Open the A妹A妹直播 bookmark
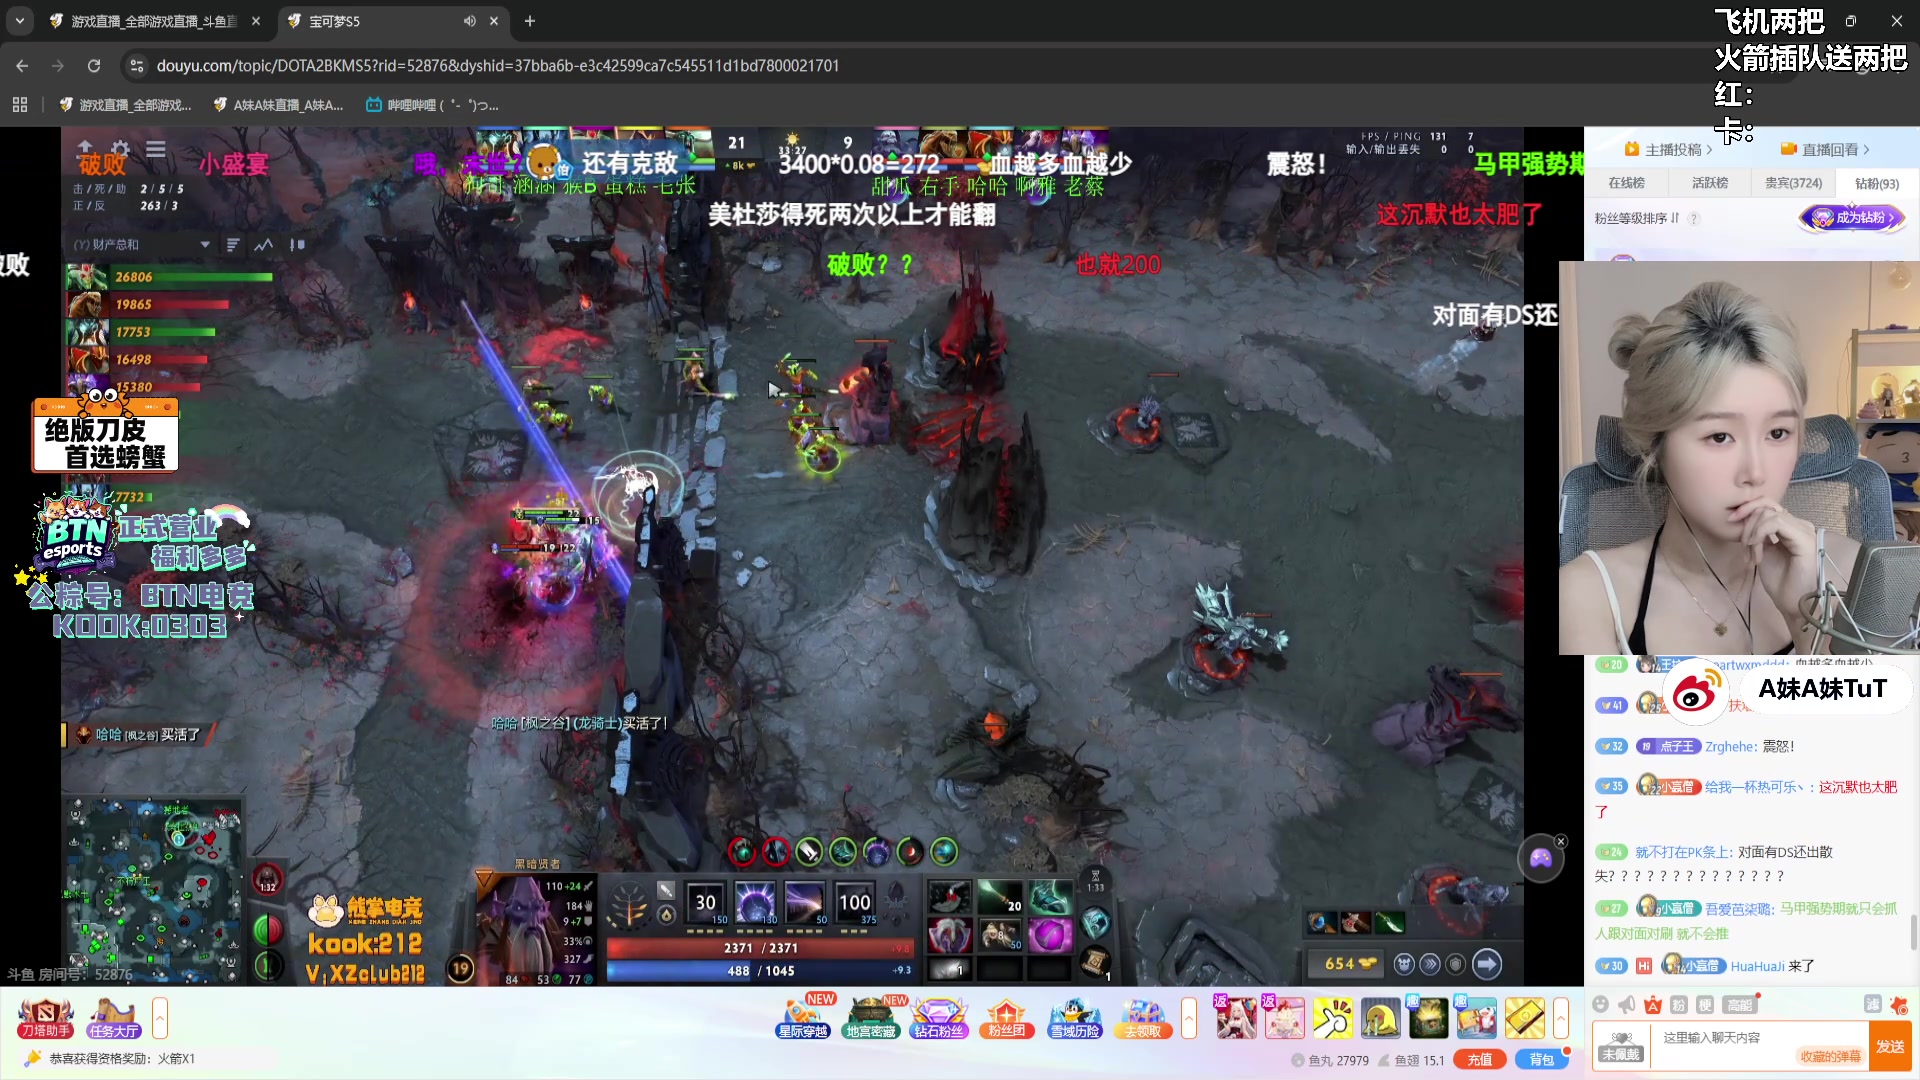 click(278, 105)
